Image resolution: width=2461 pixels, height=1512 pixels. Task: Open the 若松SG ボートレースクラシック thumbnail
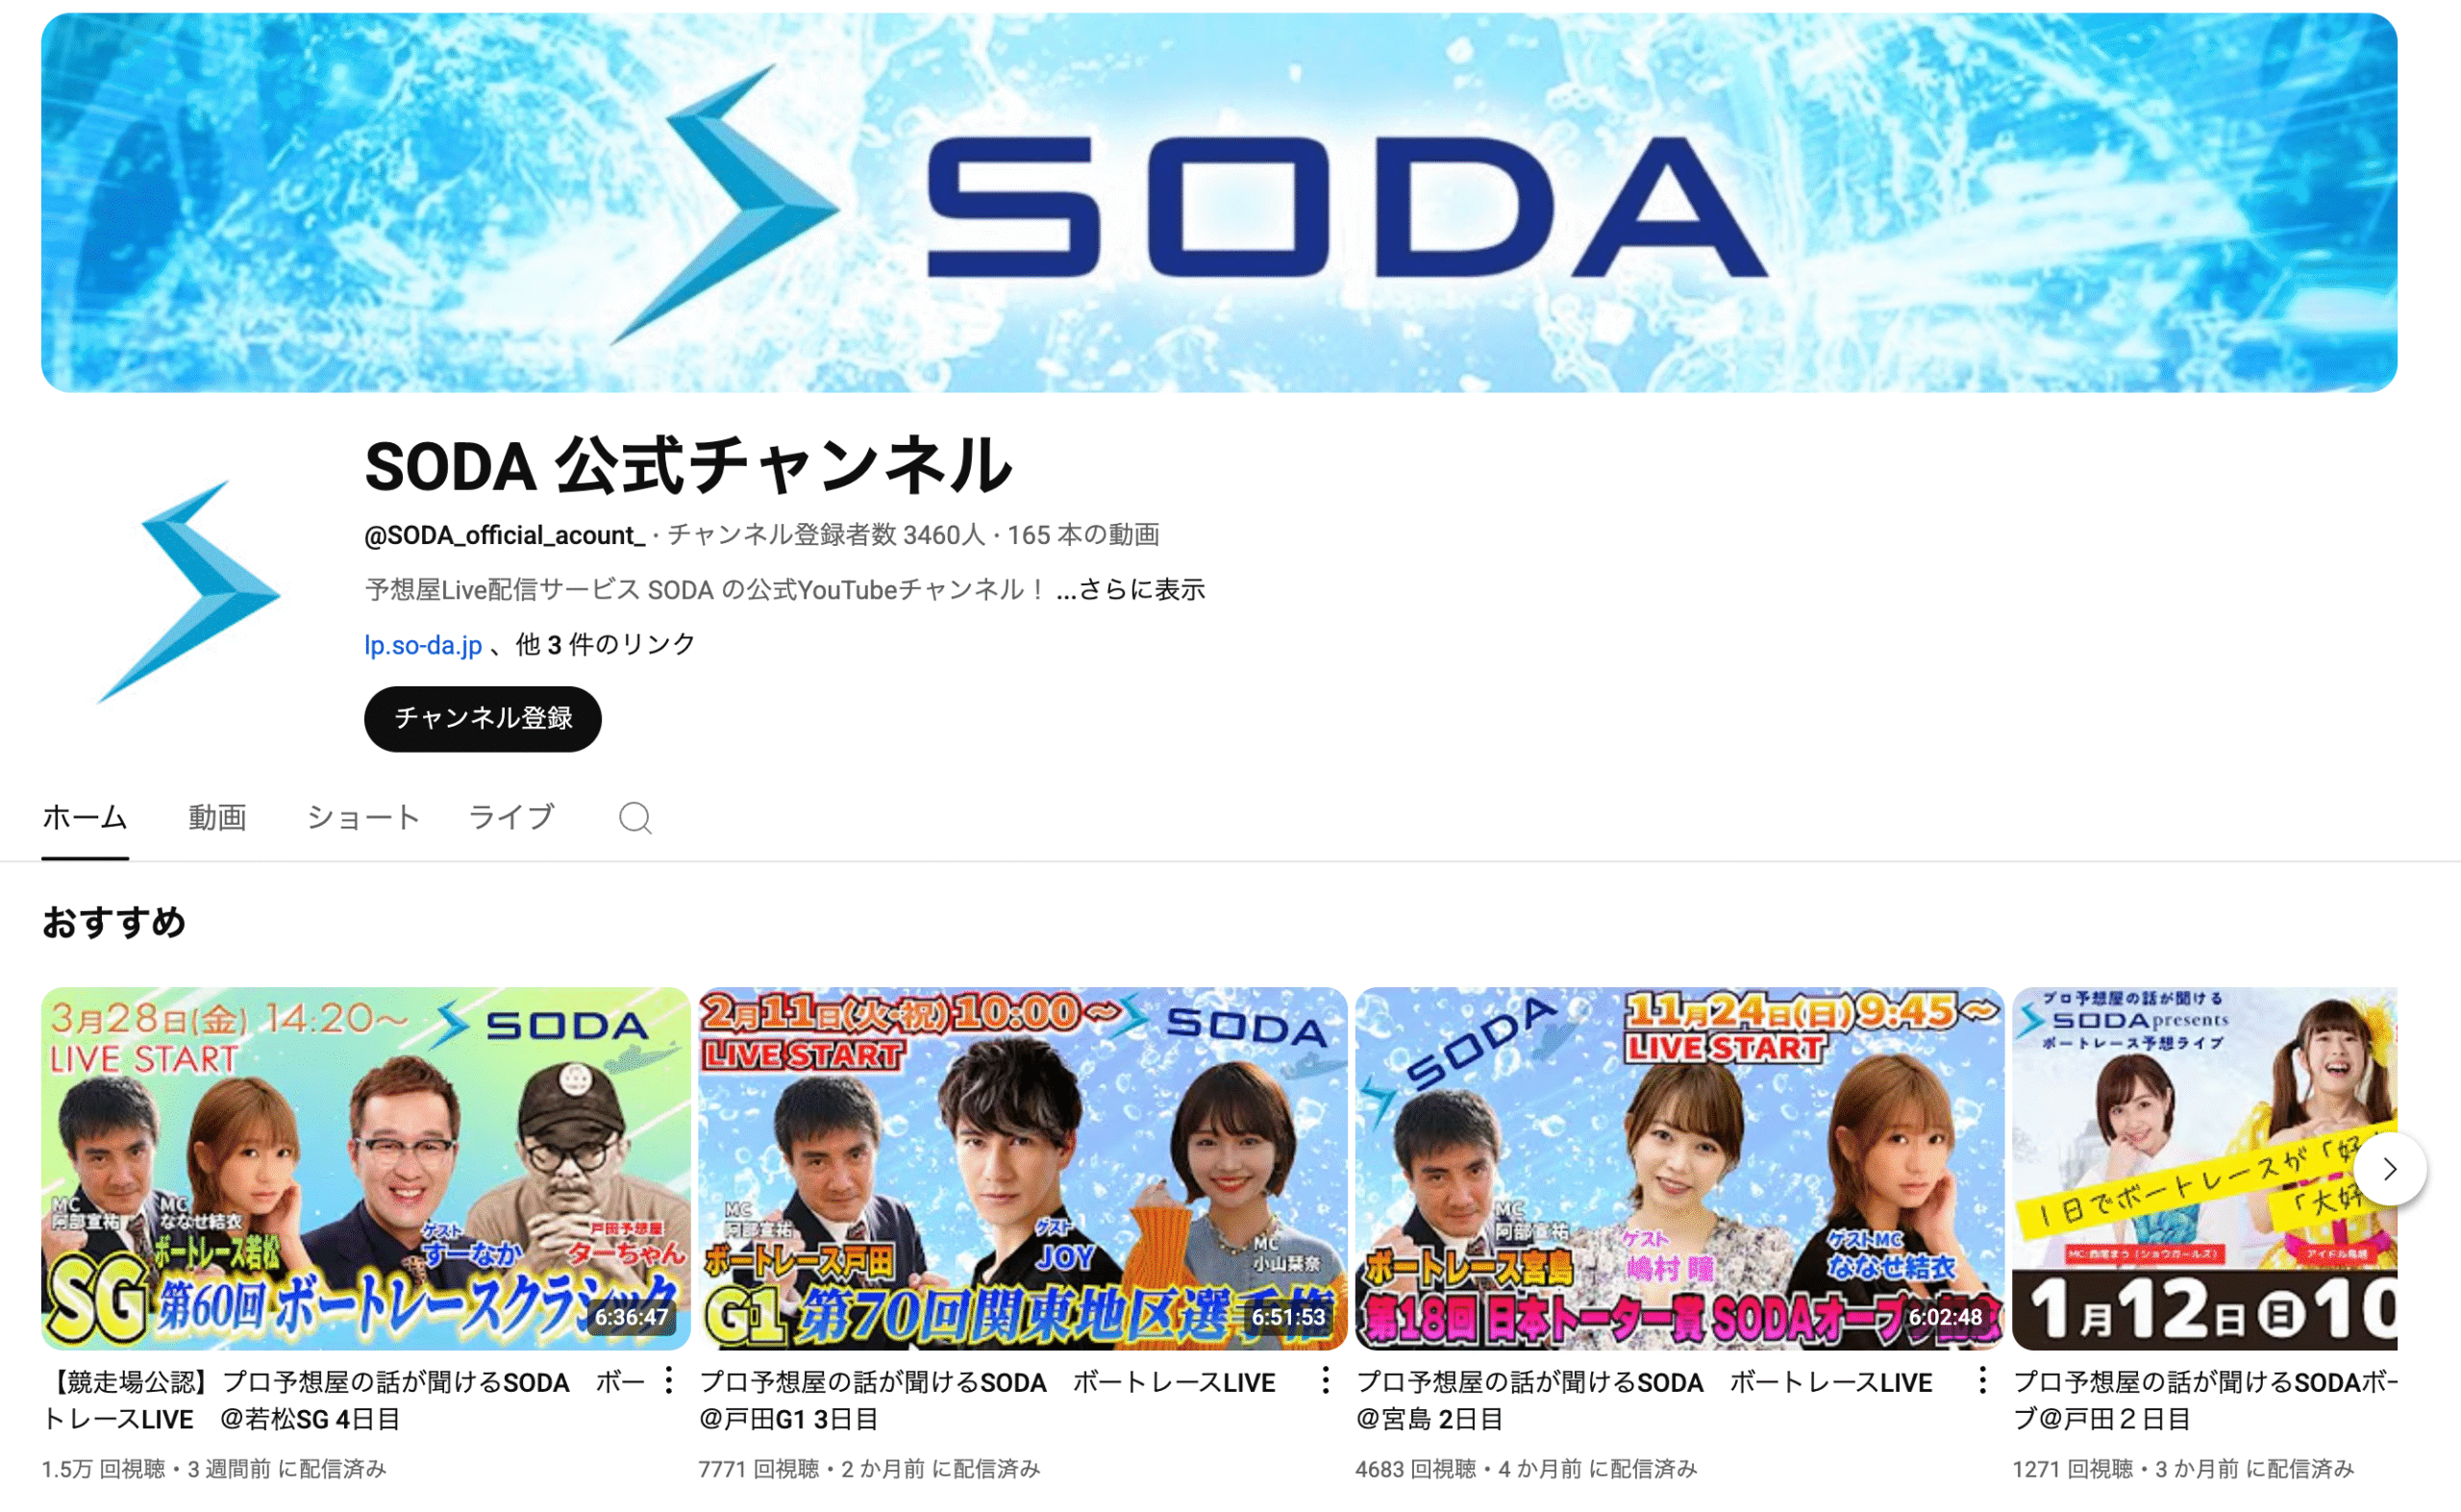click(x=365, y=1168)
